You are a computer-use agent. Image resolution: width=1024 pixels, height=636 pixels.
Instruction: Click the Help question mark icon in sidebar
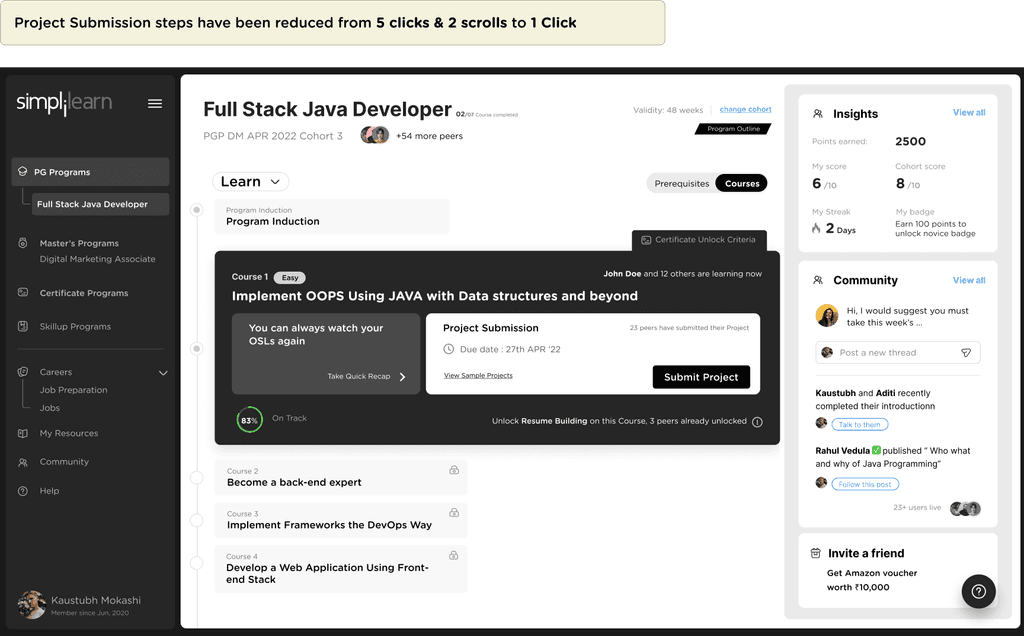23,490
